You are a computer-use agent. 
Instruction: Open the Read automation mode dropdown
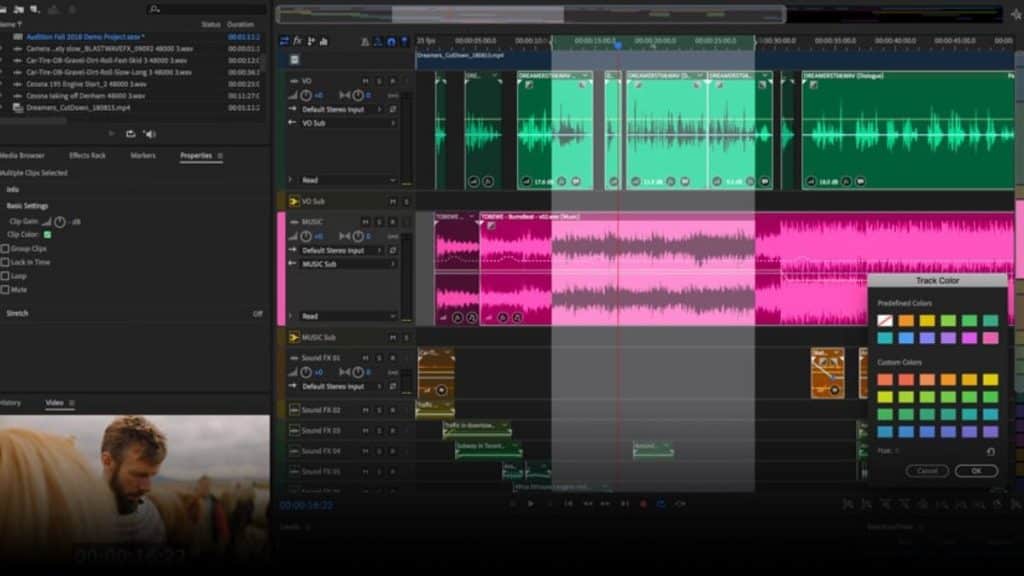(340, 178)
